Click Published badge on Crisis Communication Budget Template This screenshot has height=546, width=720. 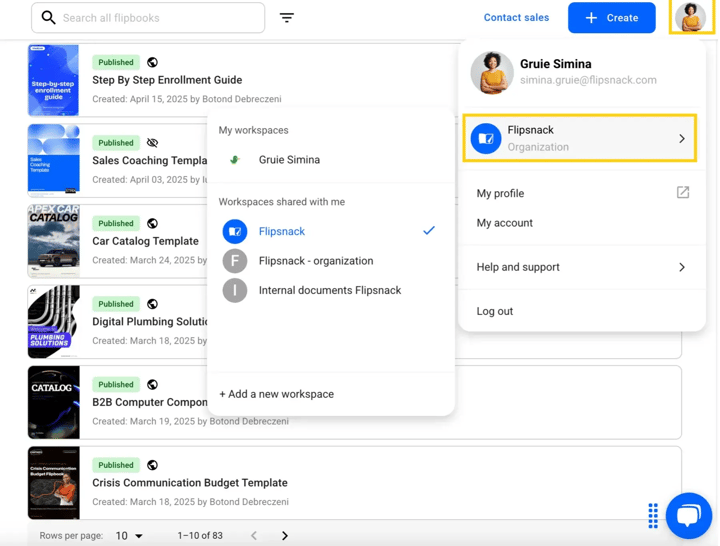(116, 465)
